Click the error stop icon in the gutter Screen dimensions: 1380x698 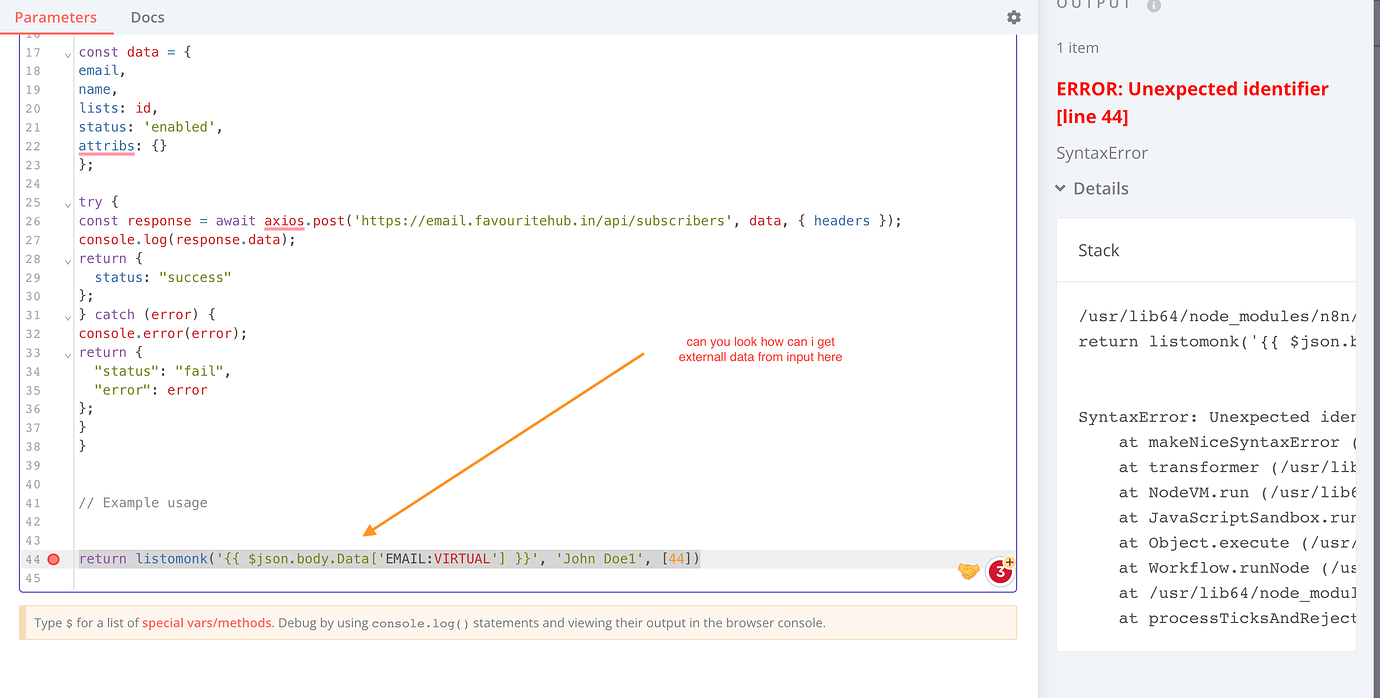coord(53,559)
